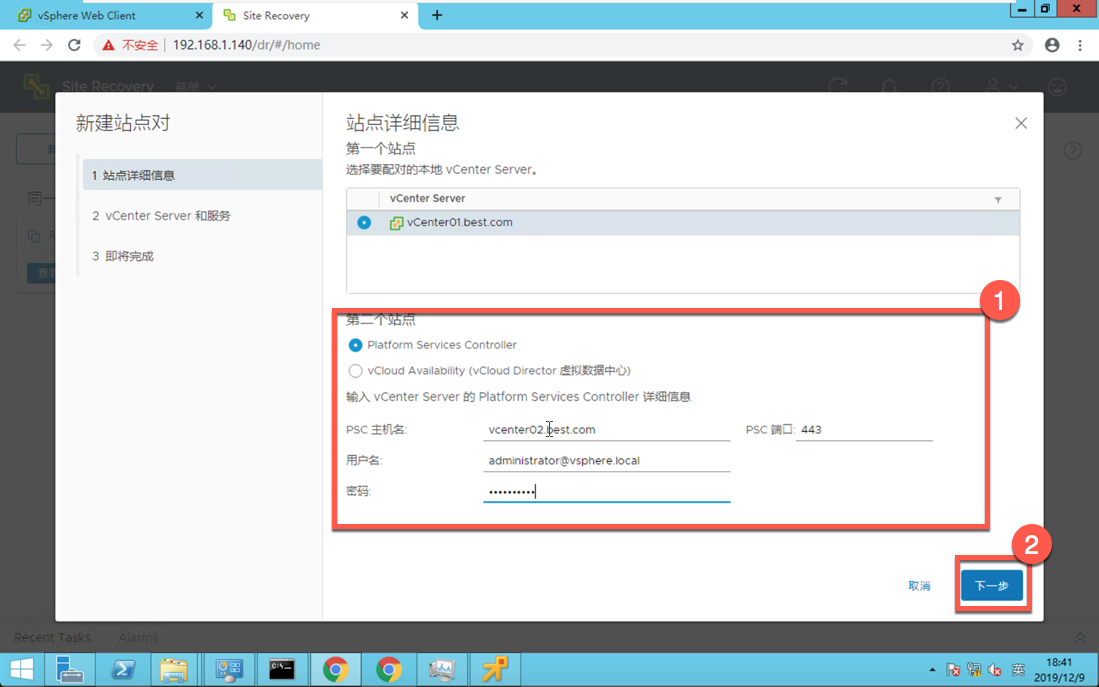The image size is (1099, 687).
Task: Choose the Platform Services Controller option
Action: [355, 345]
